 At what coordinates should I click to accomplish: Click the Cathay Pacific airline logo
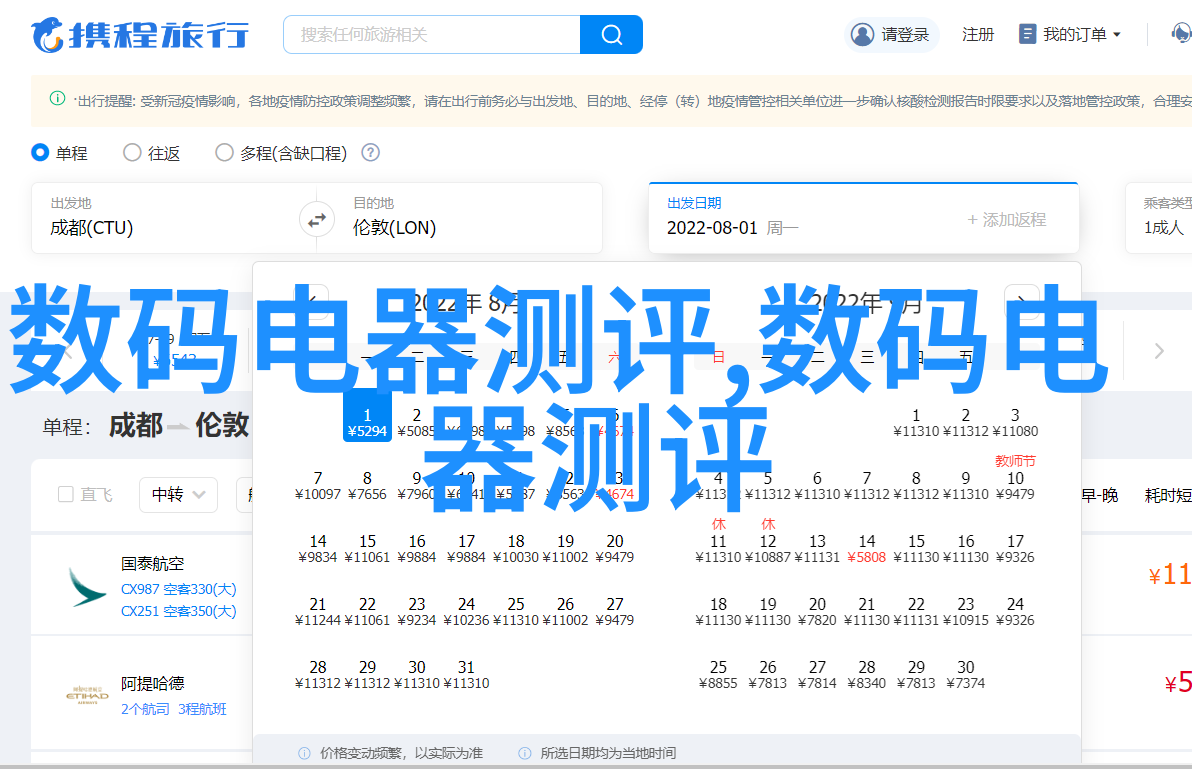coord(87,588)
